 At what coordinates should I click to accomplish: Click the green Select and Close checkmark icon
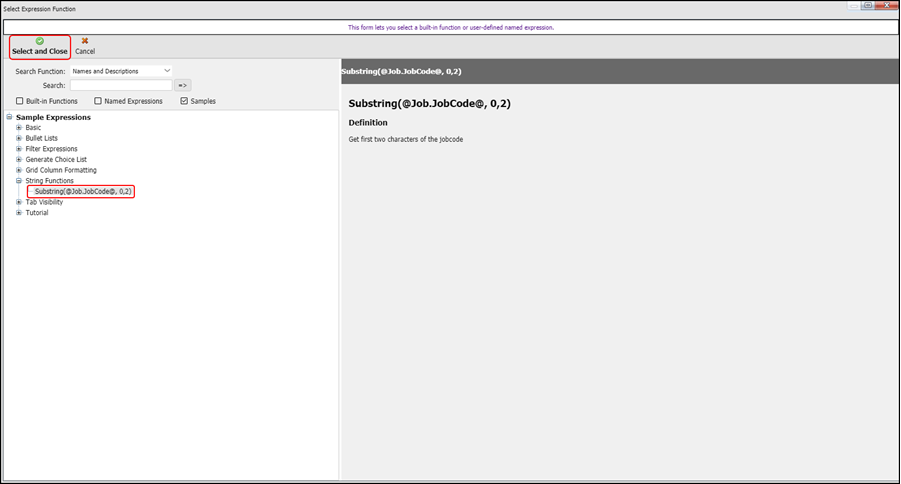[39, 41]
